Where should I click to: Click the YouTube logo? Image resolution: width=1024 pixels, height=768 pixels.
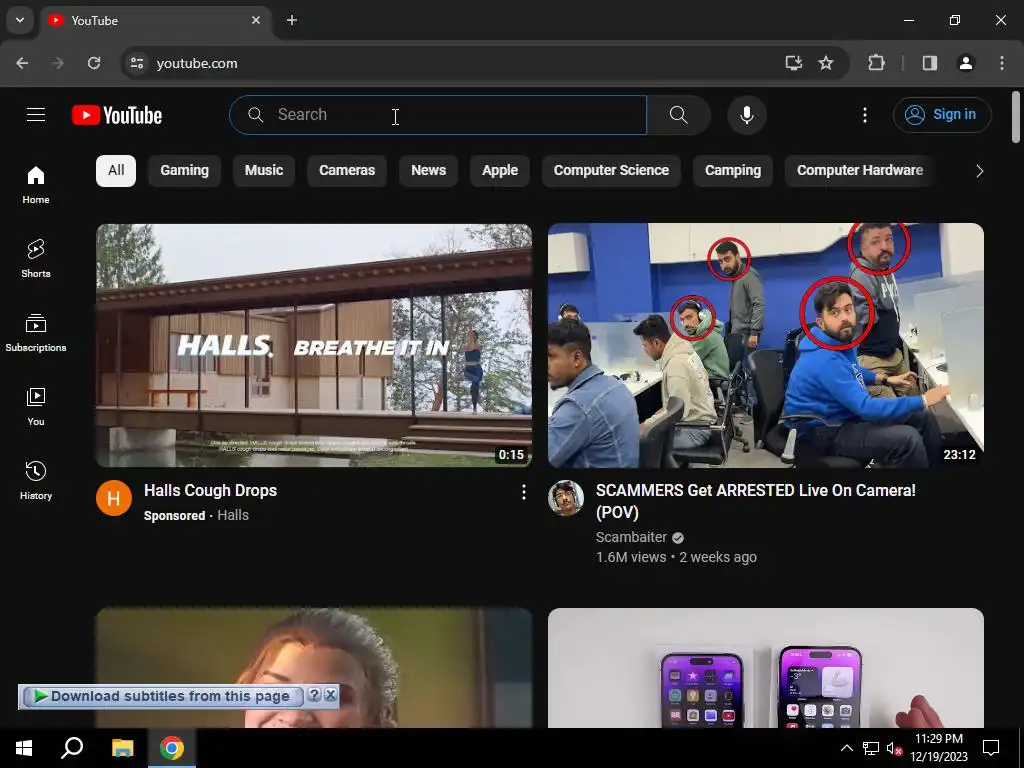point(117,115)
